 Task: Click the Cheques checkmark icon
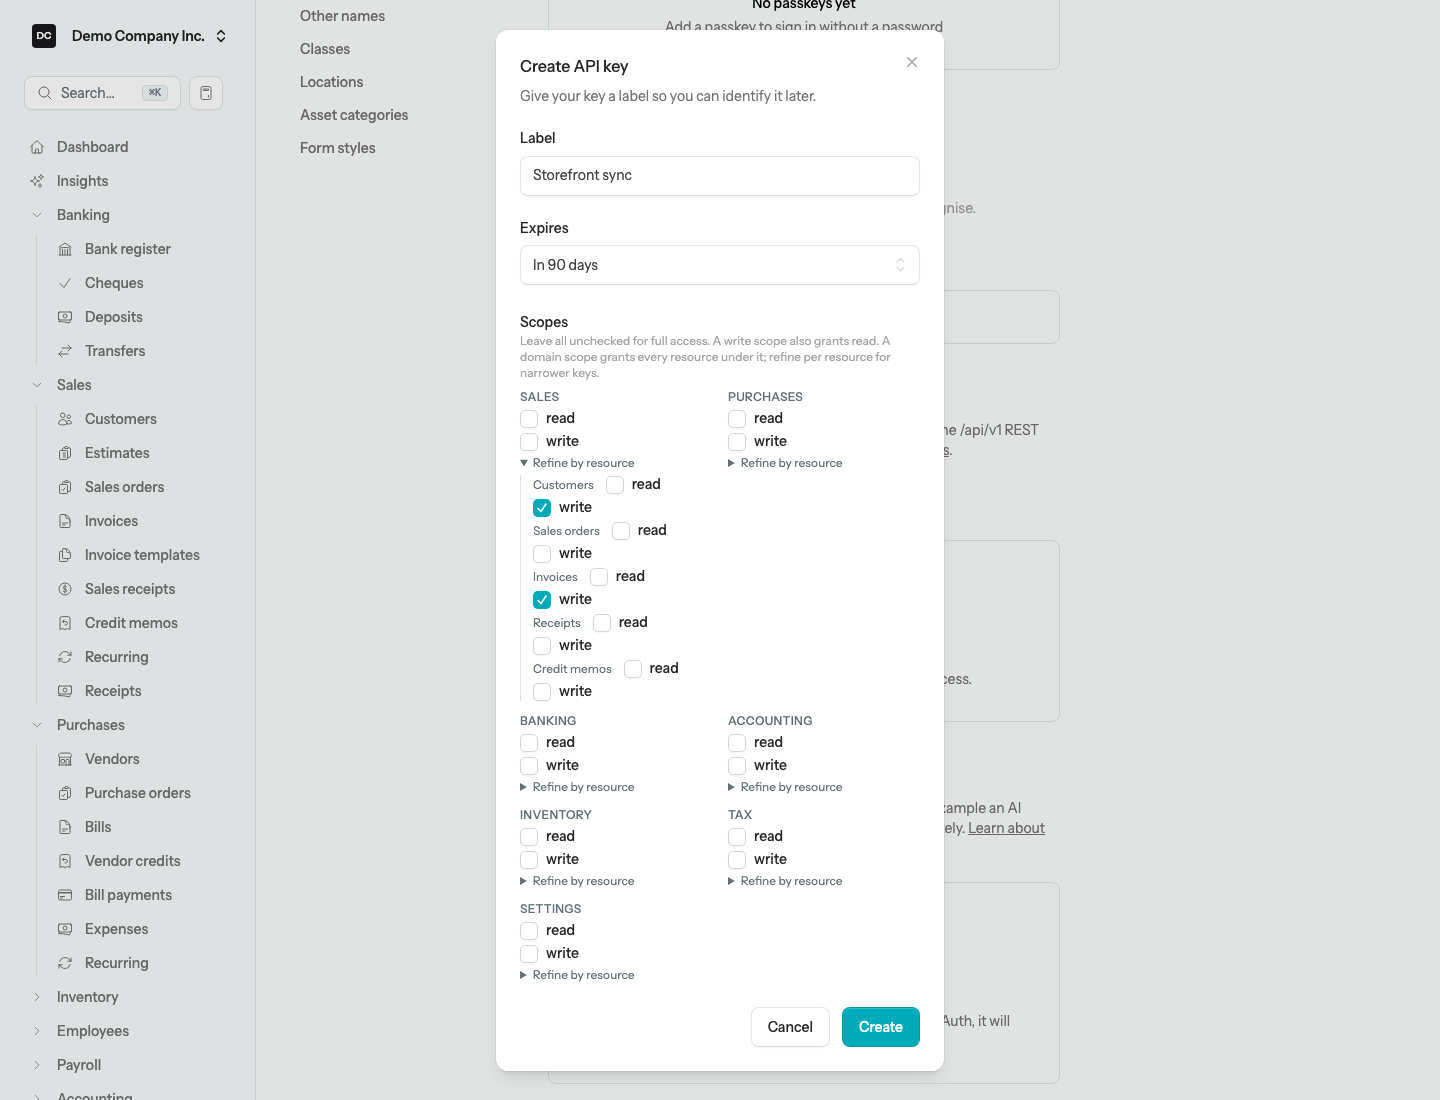click(x=65, y=283)
